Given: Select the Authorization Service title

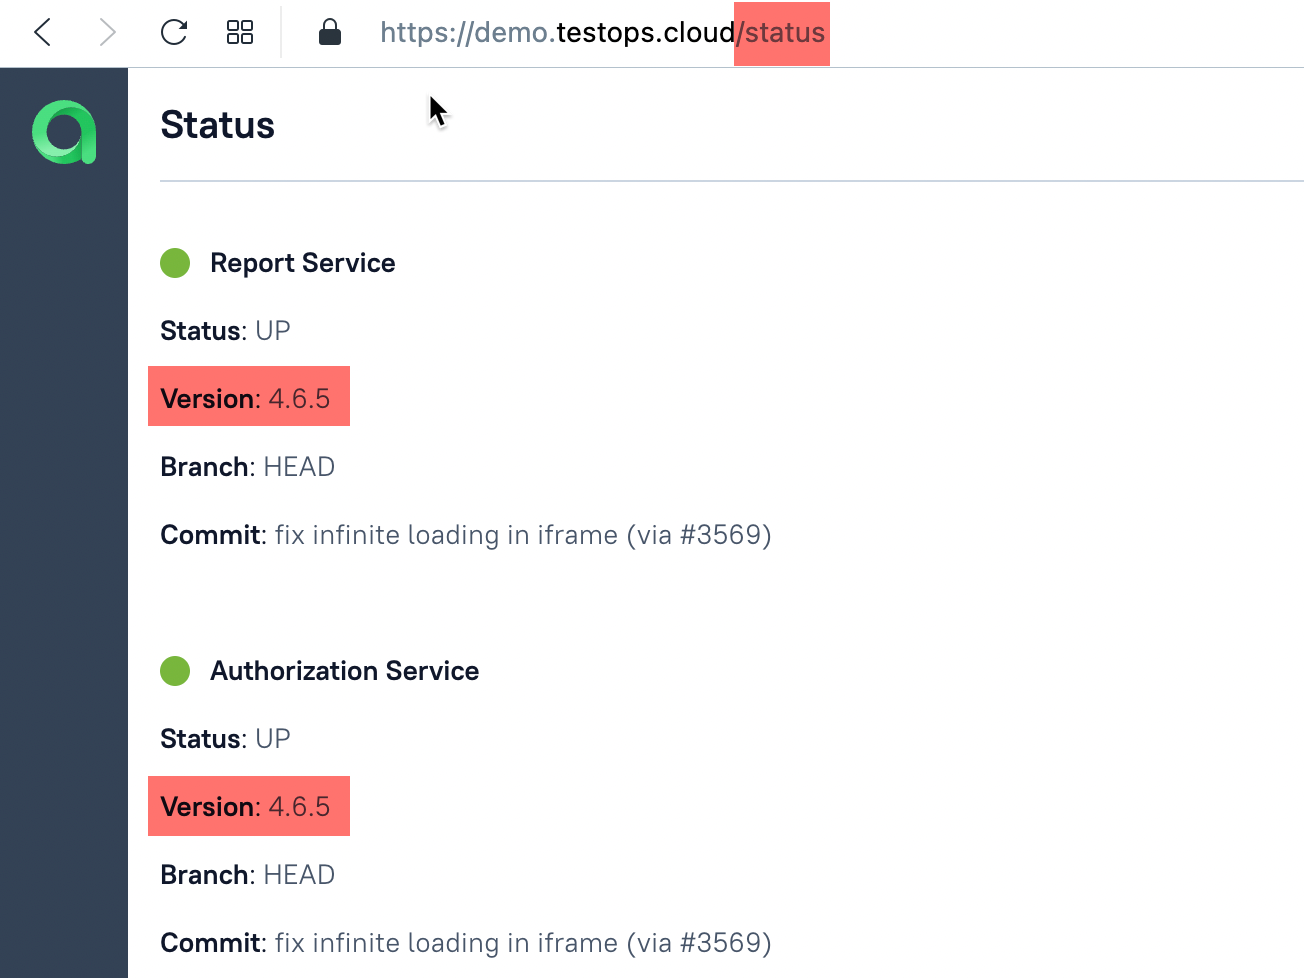Looking at the screenshot, I should point(344,671).
